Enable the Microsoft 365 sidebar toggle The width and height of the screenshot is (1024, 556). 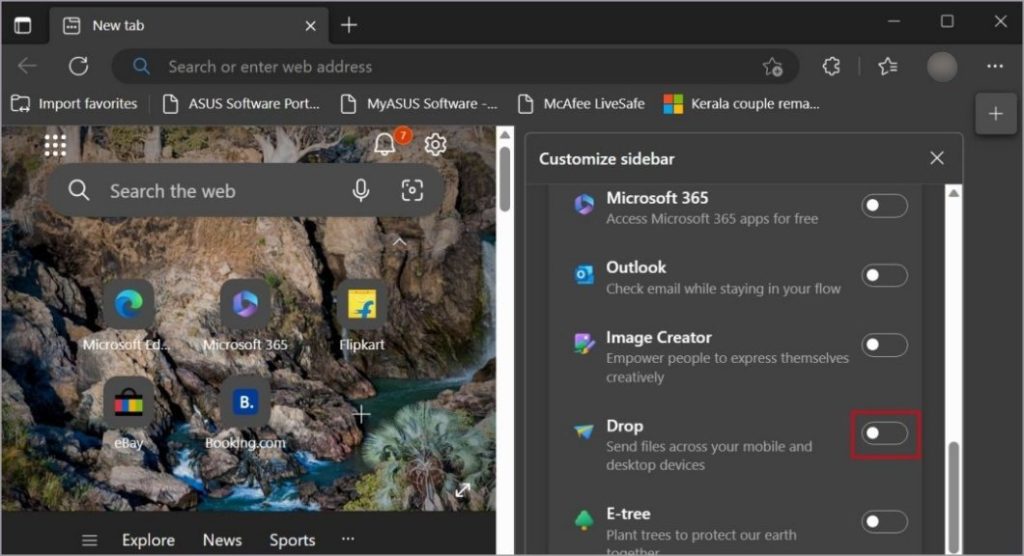click(x=884, y=206)
